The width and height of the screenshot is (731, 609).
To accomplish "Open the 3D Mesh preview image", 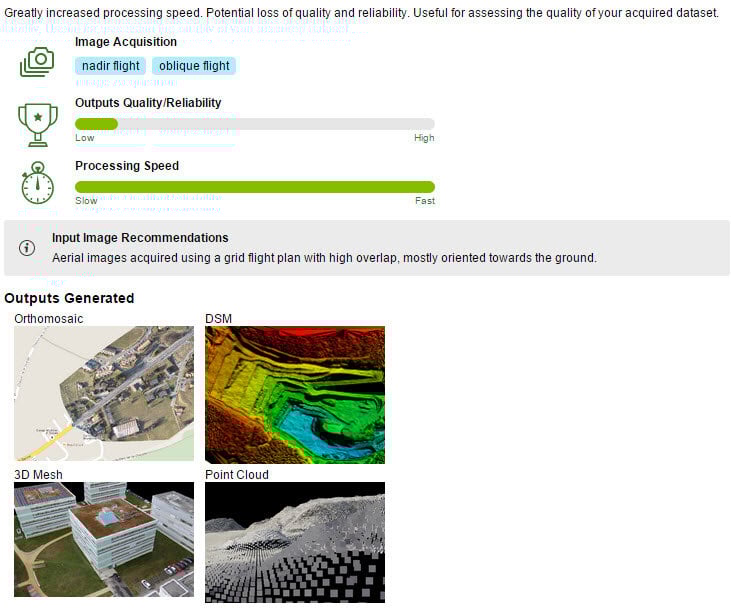I will click(104, 542).
